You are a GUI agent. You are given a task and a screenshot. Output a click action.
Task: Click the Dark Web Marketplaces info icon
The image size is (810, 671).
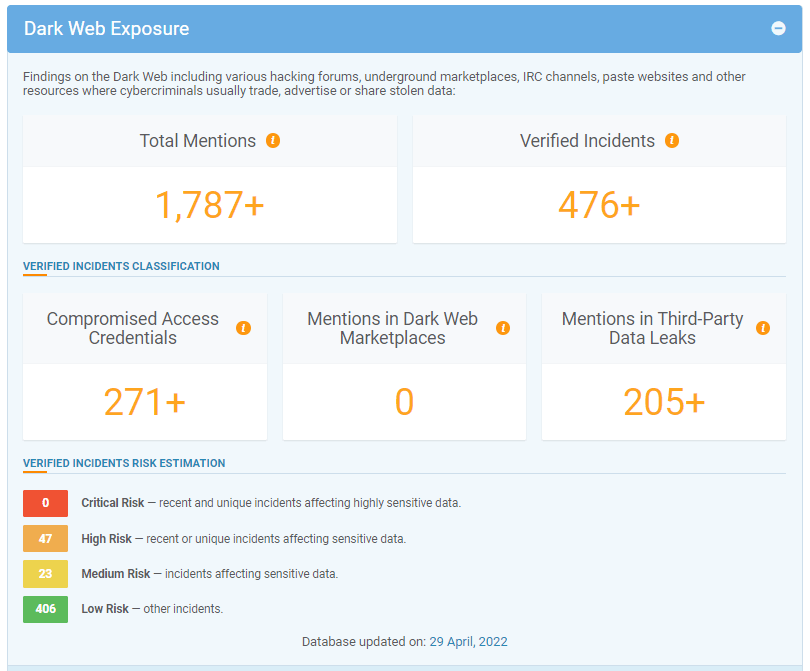tap(503, 328)
